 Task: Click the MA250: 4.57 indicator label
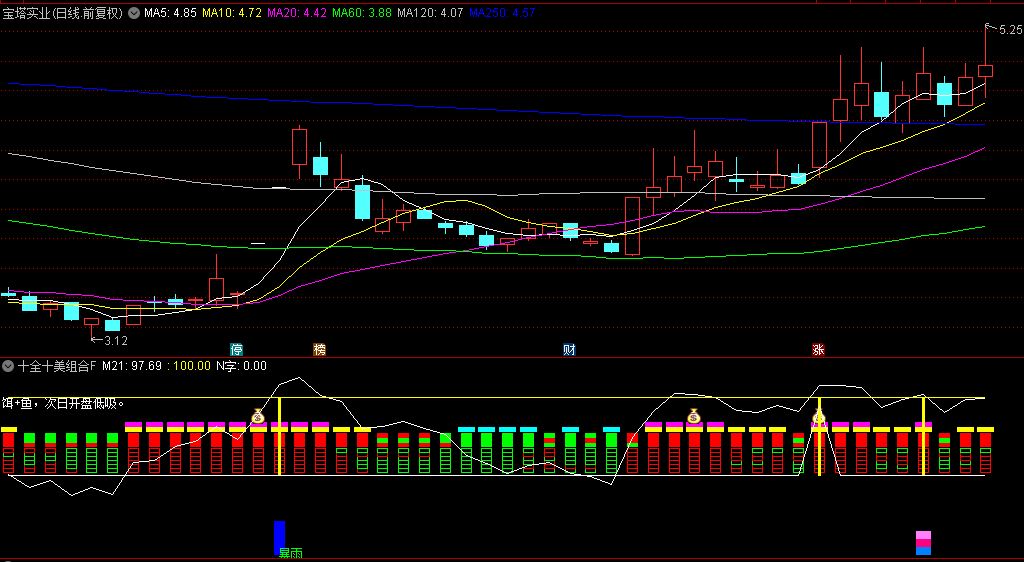pos(502,13)
